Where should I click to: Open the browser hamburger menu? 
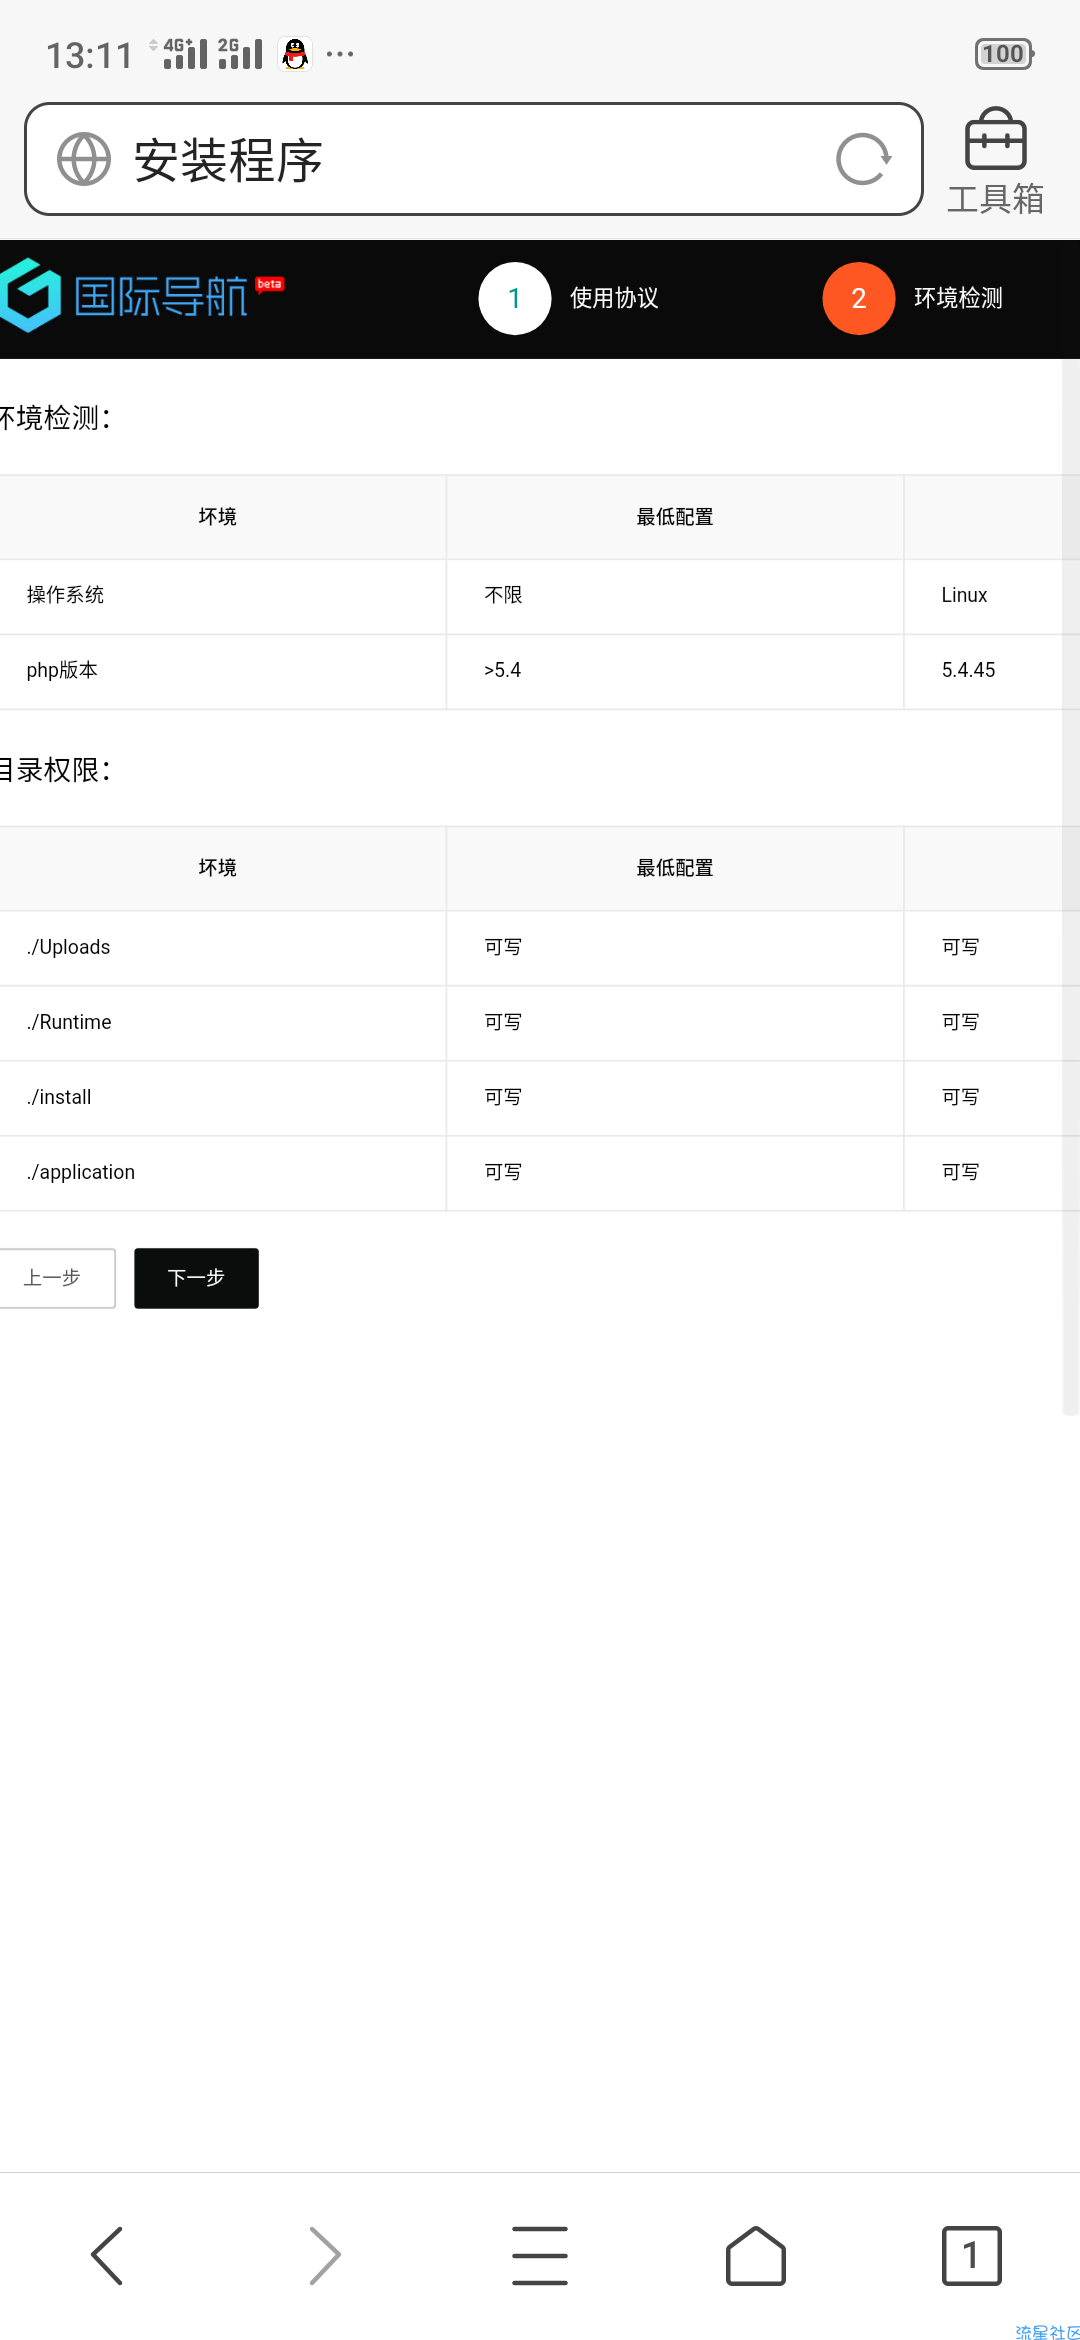[540, 2255]
